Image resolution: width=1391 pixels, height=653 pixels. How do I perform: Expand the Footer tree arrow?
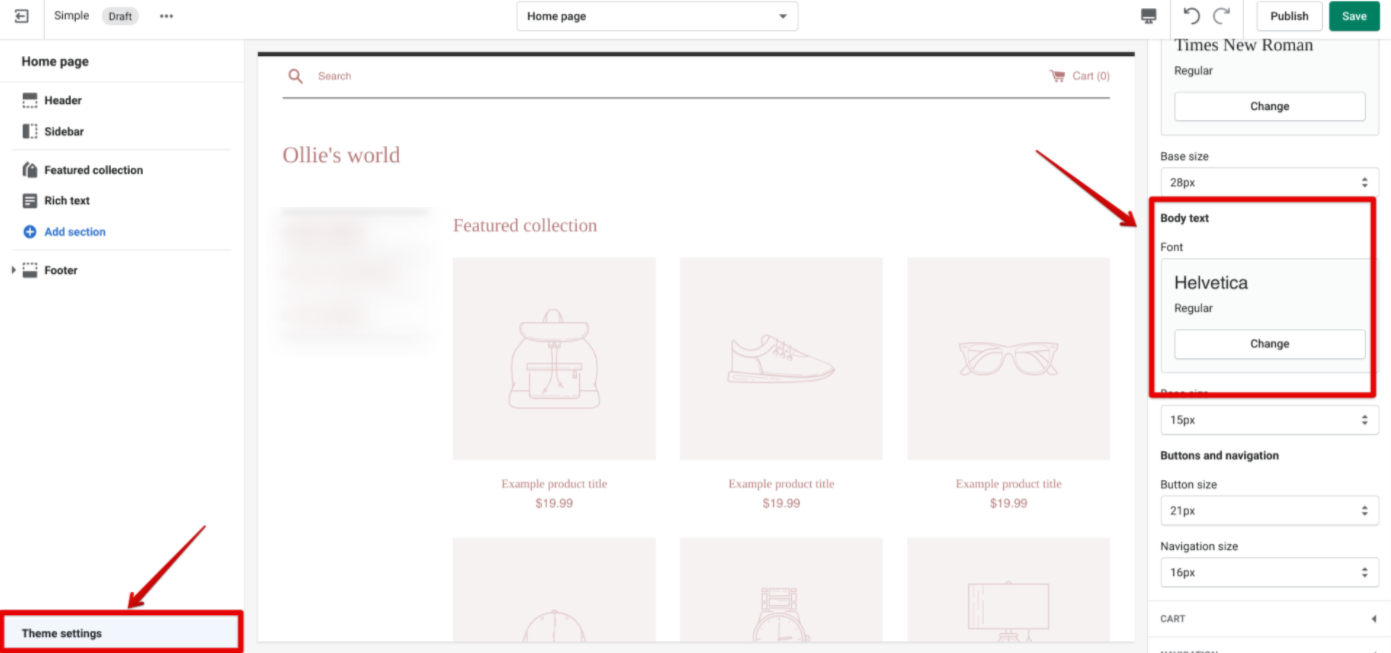click(13, 270)
